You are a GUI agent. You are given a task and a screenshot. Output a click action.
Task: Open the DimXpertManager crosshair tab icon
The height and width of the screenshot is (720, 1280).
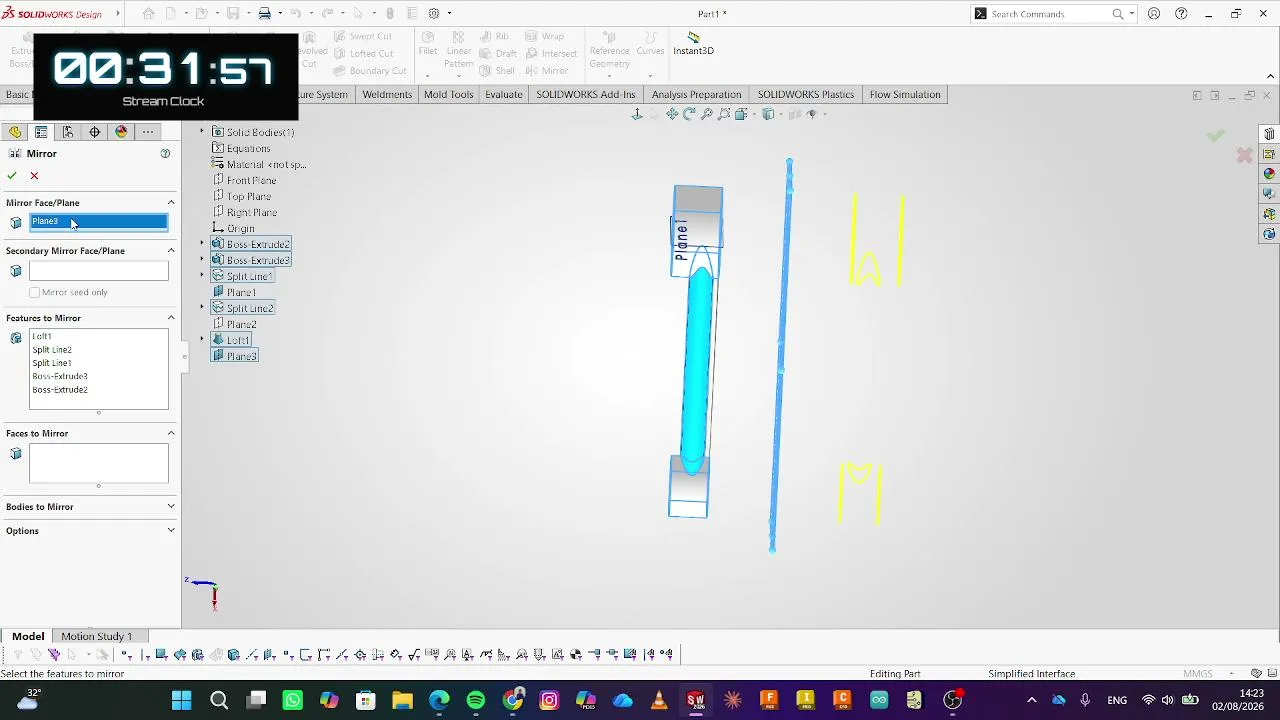click(95, 132)
